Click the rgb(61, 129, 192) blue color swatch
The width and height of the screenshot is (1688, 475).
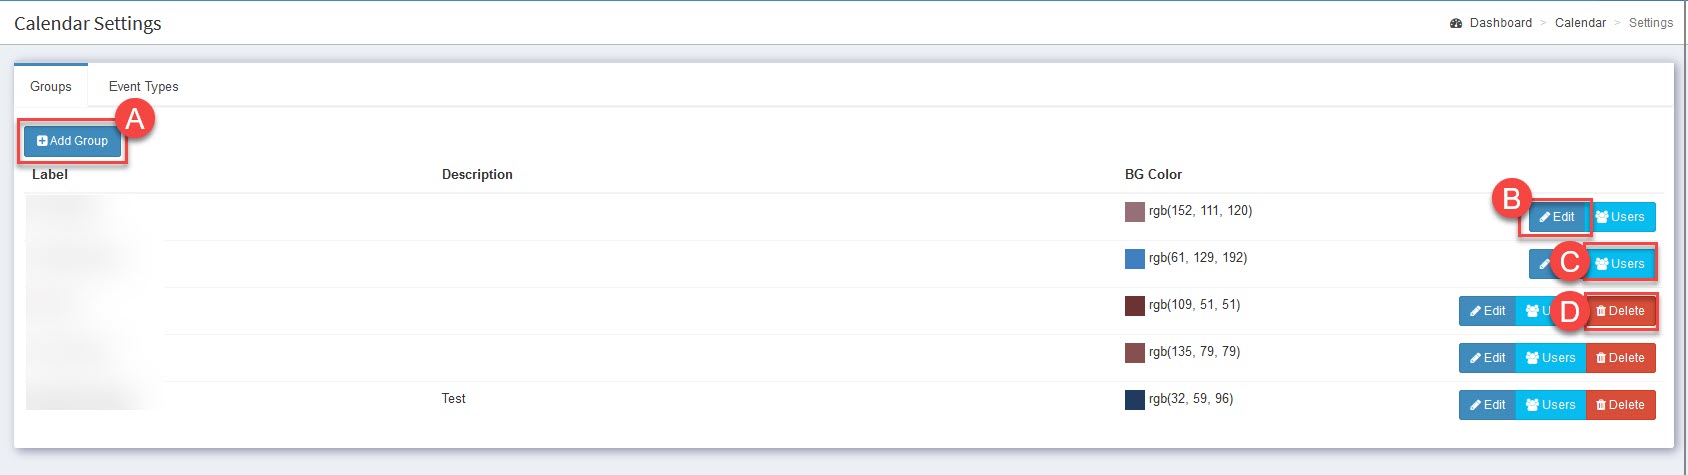tap(1135, 259)
